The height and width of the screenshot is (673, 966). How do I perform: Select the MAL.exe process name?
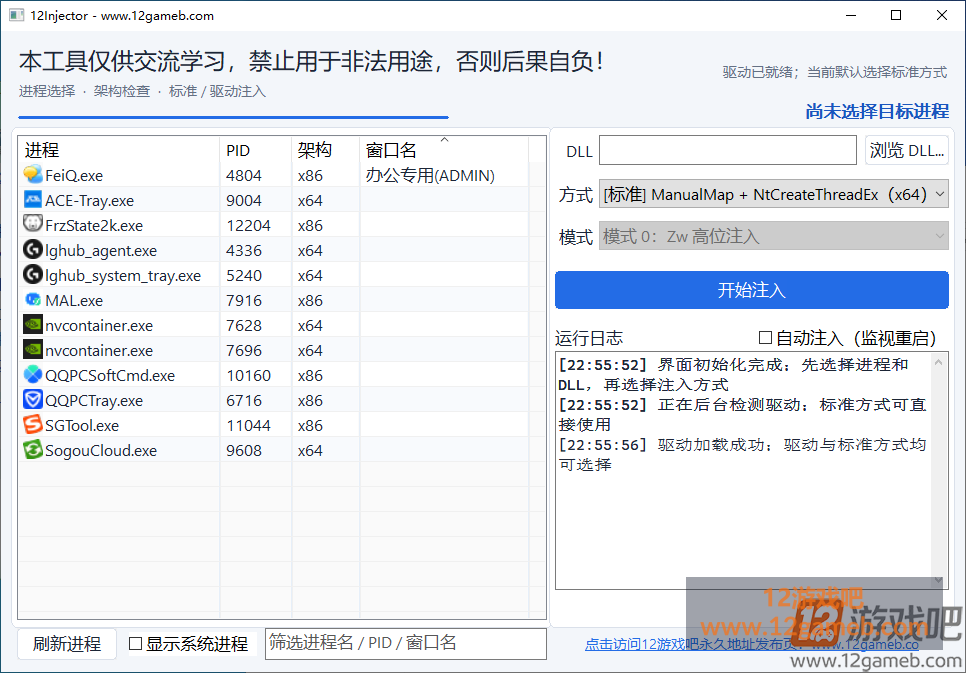coord(74,301)
